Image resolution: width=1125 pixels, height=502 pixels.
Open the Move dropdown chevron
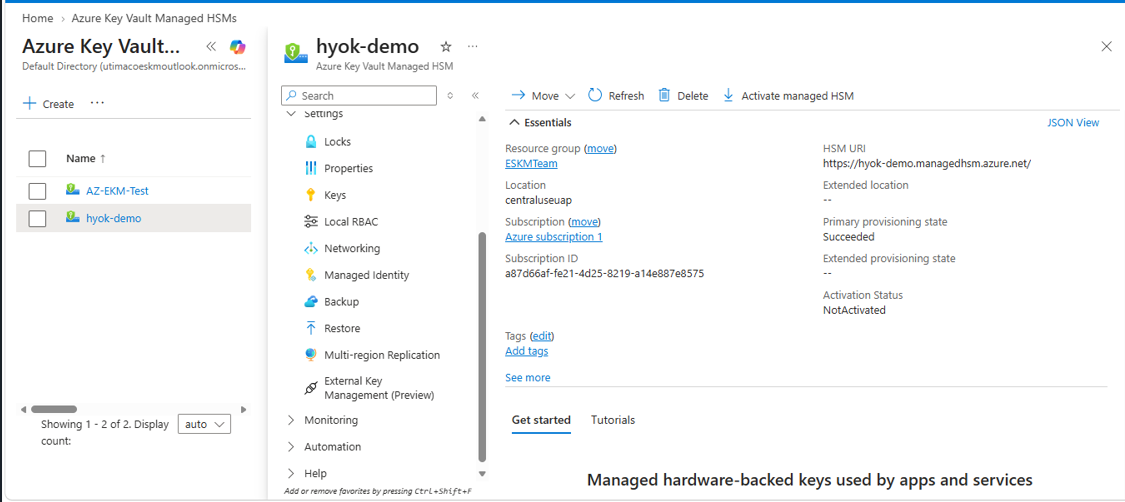[x=570, y=96]
